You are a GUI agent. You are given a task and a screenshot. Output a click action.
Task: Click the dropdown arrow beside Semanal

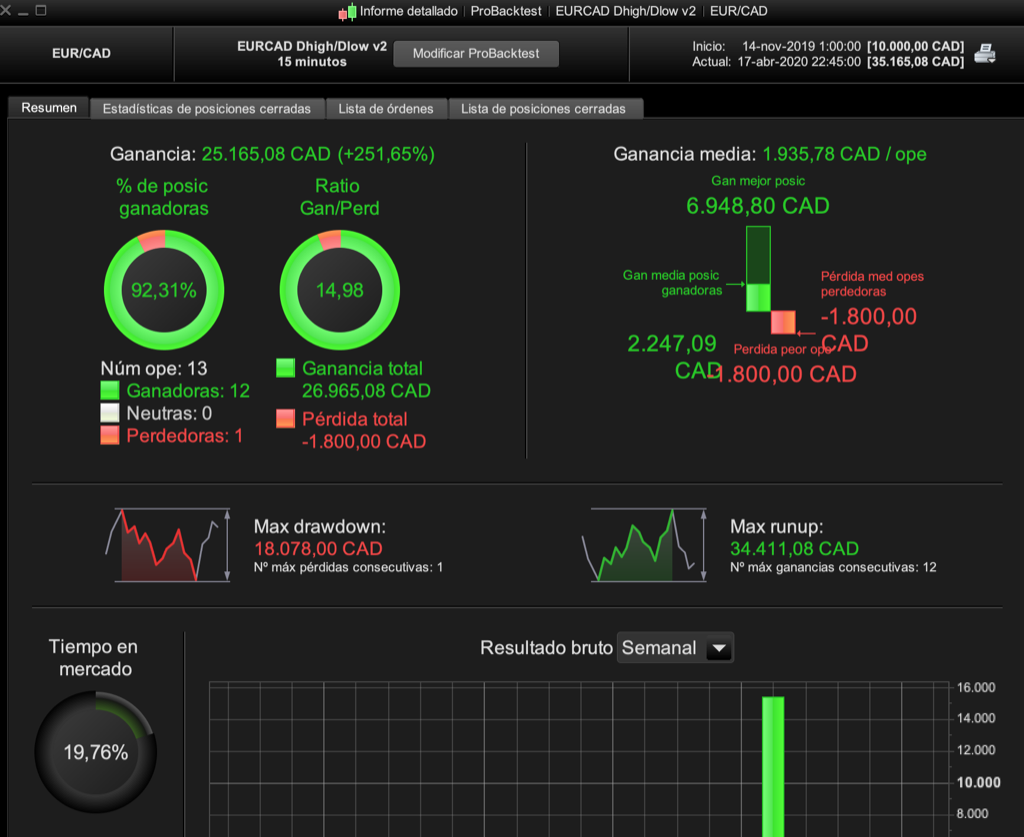[x=719, y=648]
